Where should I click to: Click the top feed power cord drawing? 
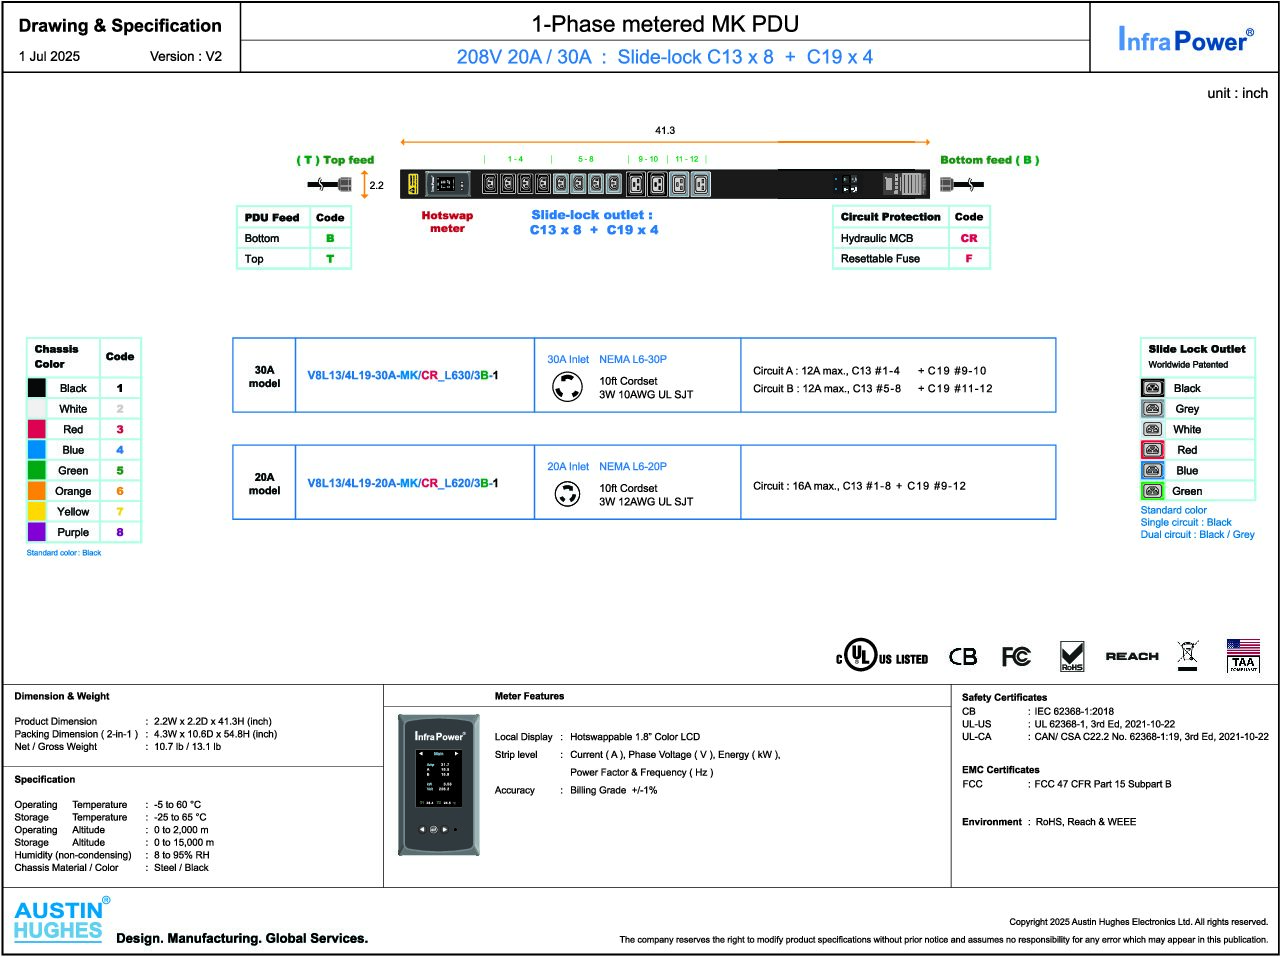pyautogui.click(x=331, y=184)
